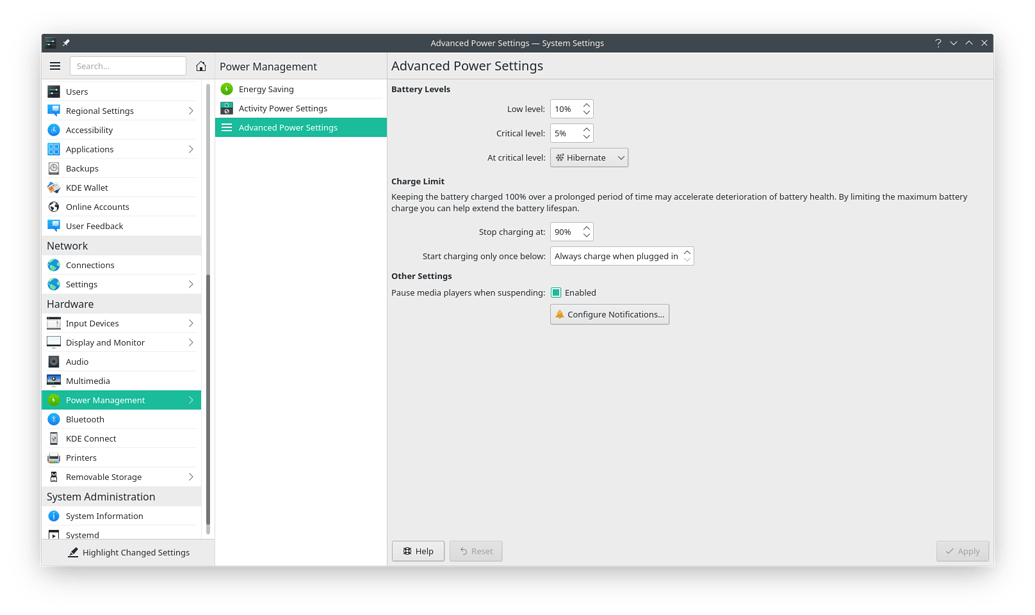The image size is (1035, 615).
Task: Open Bluetooth settings entry
Action: pyautogui.click(x=121, y=419)
